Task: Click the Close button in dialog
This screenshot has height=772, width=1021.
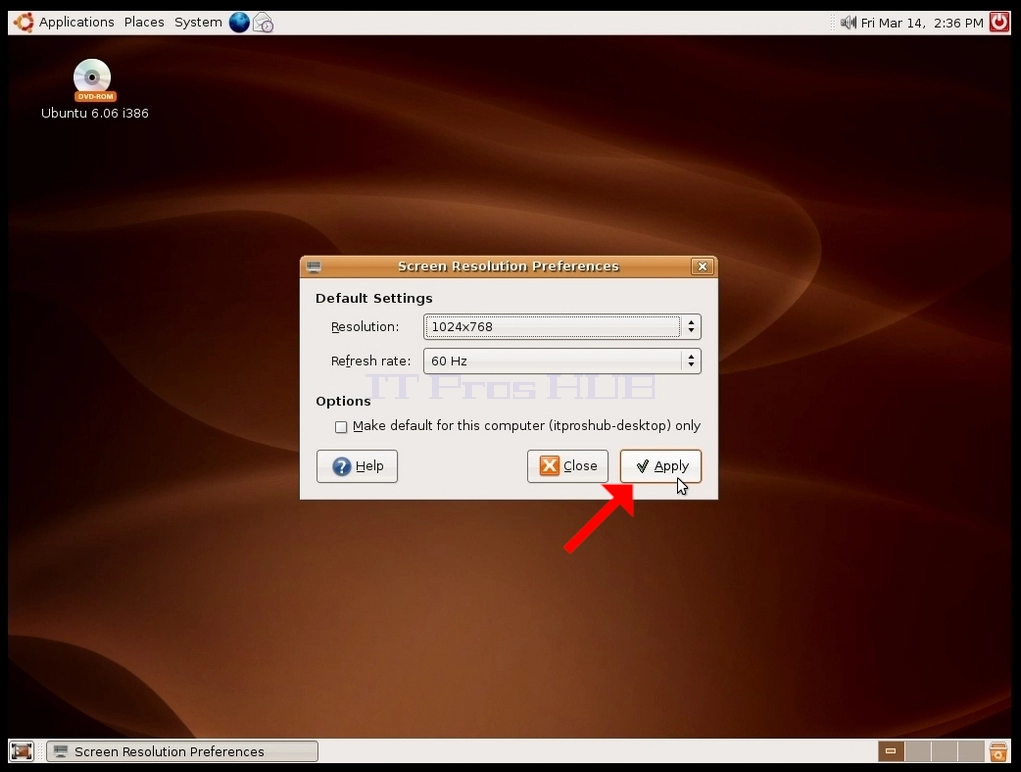Action: [568, 466]
